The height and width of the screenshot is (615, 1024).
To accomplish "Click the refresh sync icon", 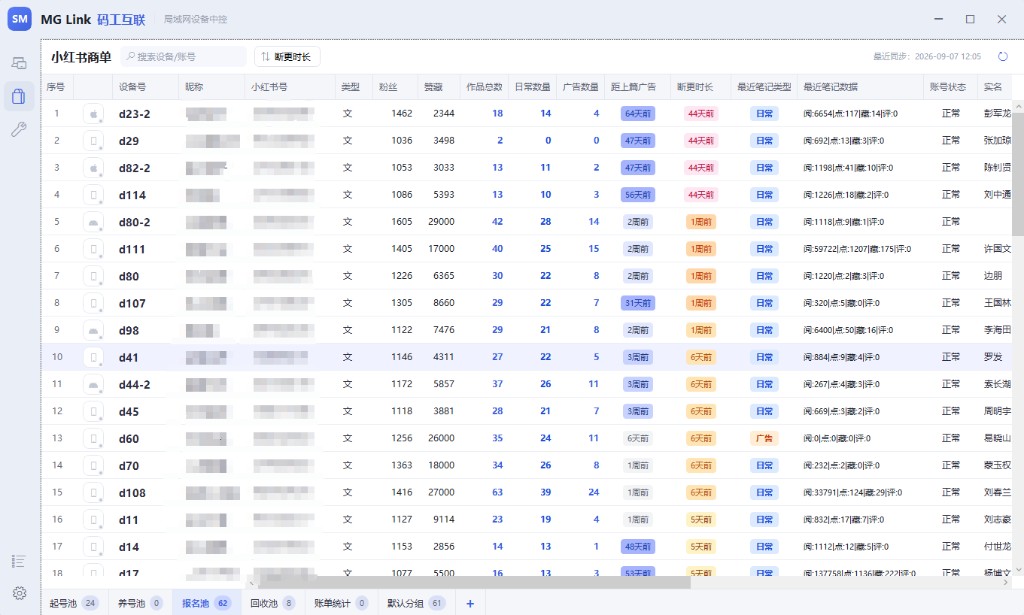I will click(1002, 57).
